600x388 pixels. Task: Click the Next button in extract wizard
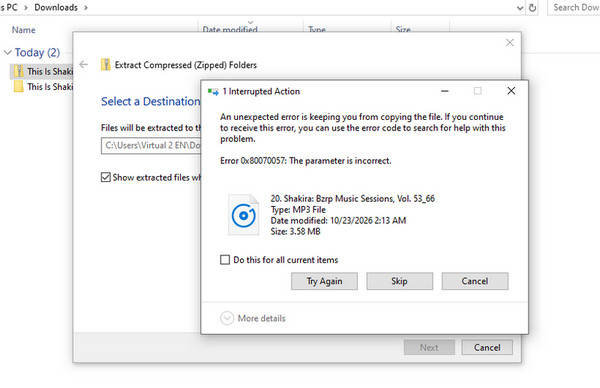point(429,347)
